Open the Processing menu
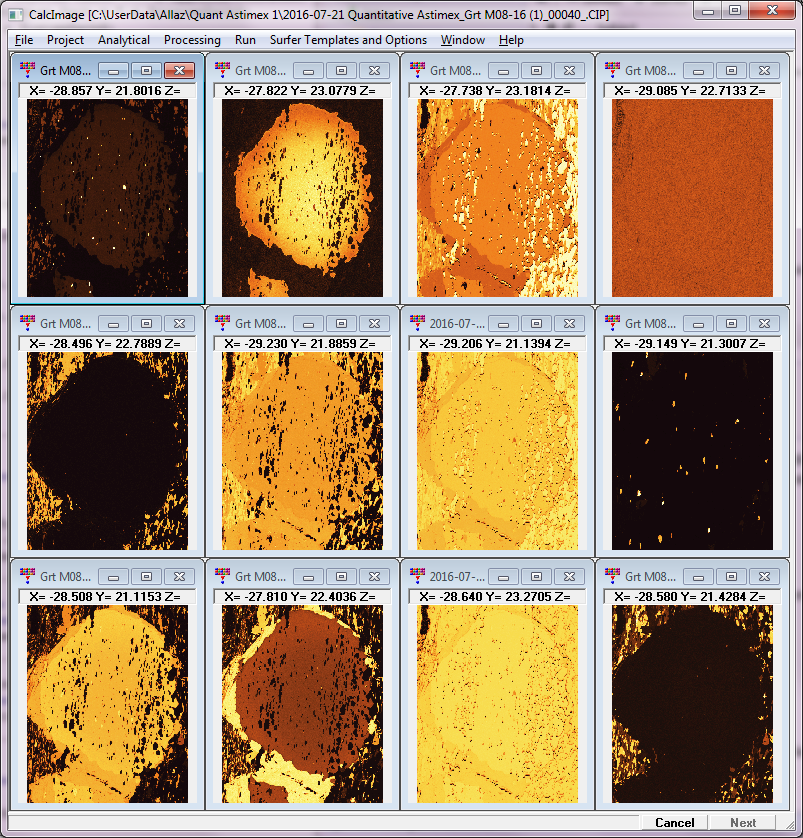 (192, 40)
